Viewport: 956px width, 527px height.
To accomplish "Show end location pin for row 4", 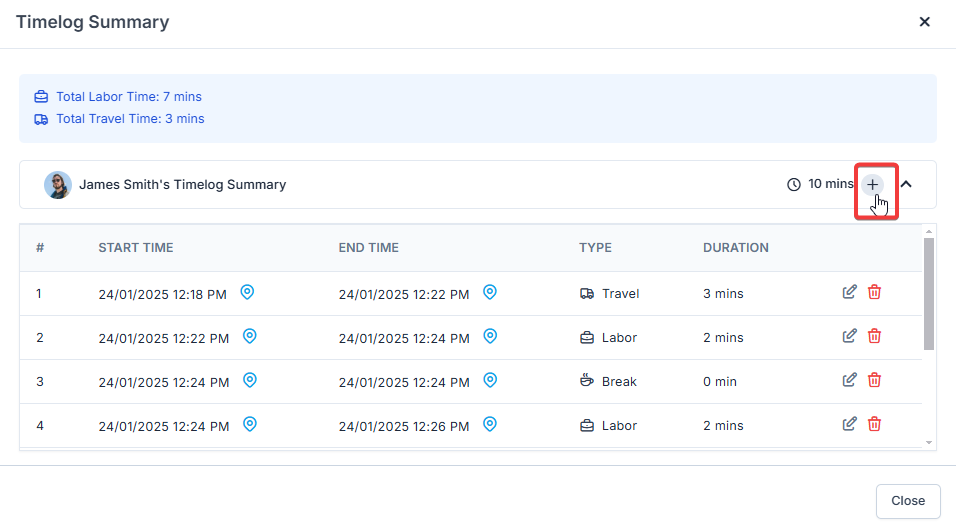I will click(490, 424).
